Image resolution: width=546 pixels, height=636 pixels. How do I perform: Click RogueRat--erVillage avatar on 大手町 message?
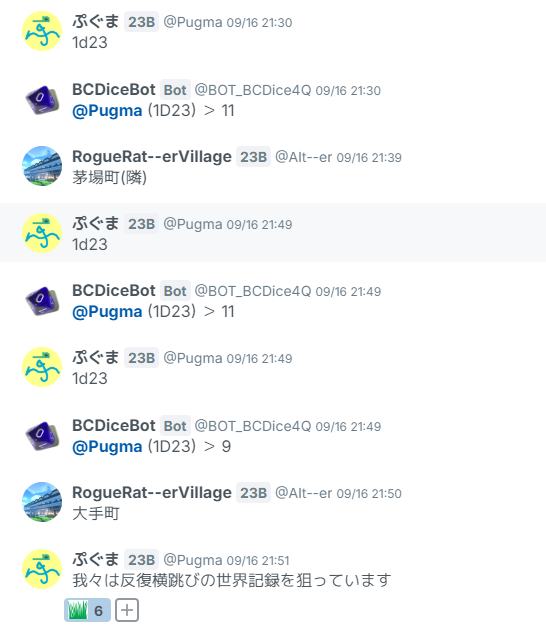pyautogui.click(x=42, y=502)
